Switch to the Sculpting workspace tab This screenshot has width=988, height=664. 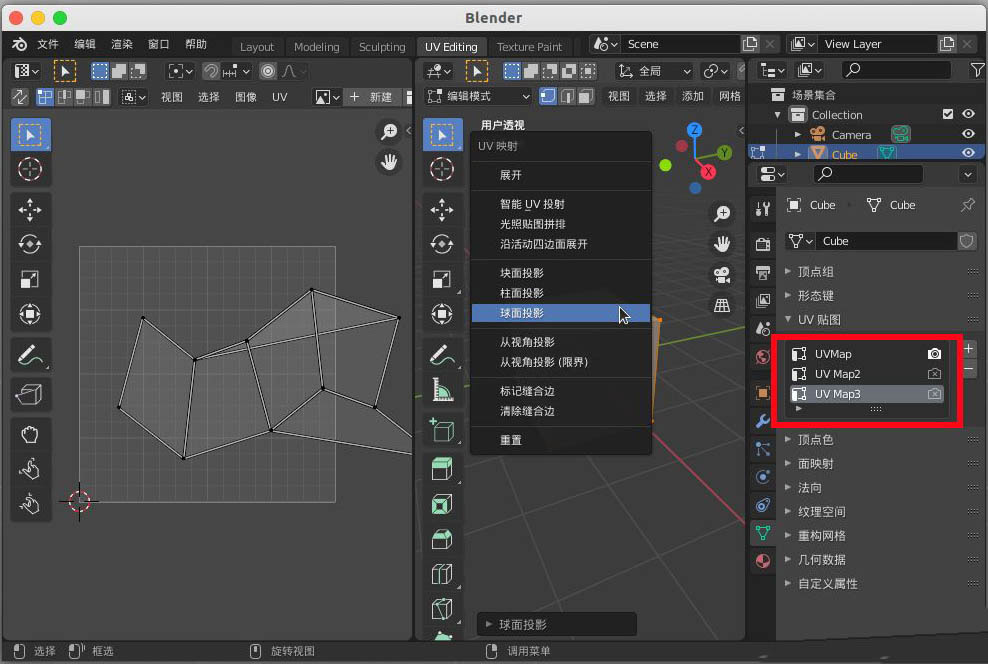[x=382, y=47]
